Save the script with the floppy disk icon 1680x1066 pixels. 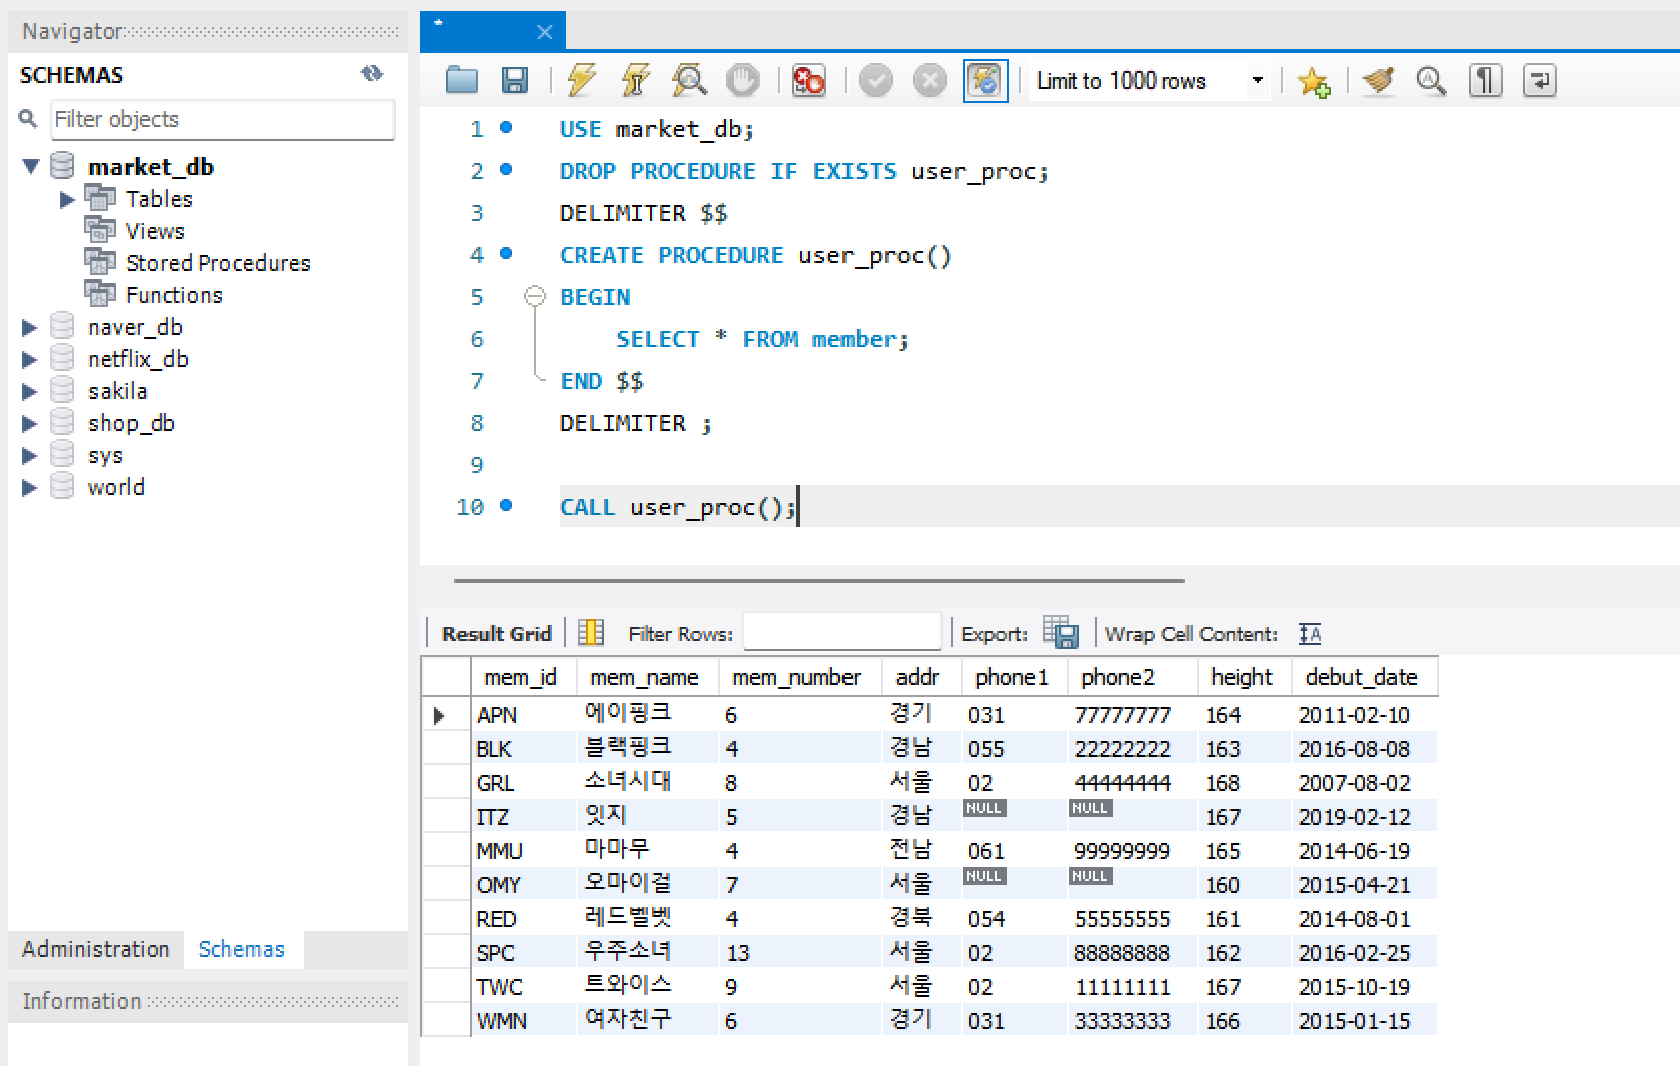pos(514,80)
